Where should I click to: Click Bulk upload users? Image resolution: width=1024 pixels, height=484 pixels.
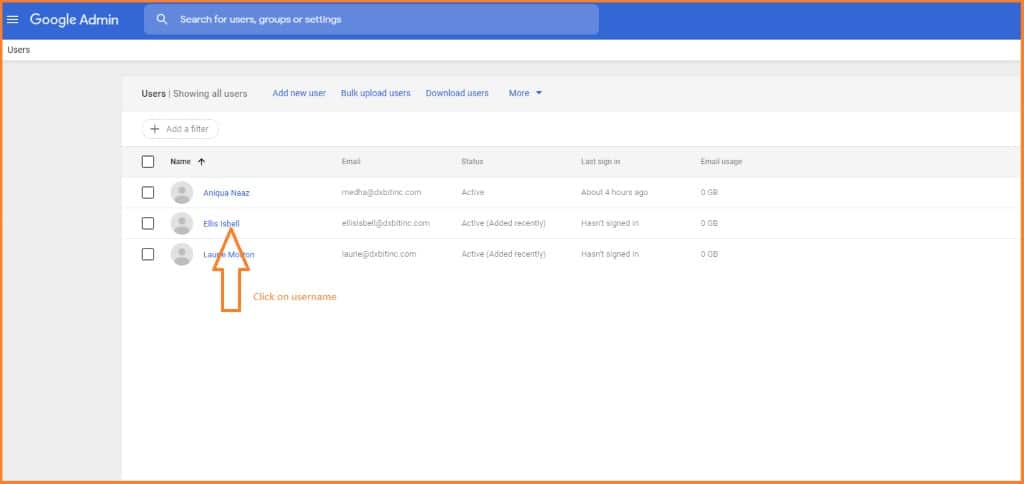(x=375, y=93)
